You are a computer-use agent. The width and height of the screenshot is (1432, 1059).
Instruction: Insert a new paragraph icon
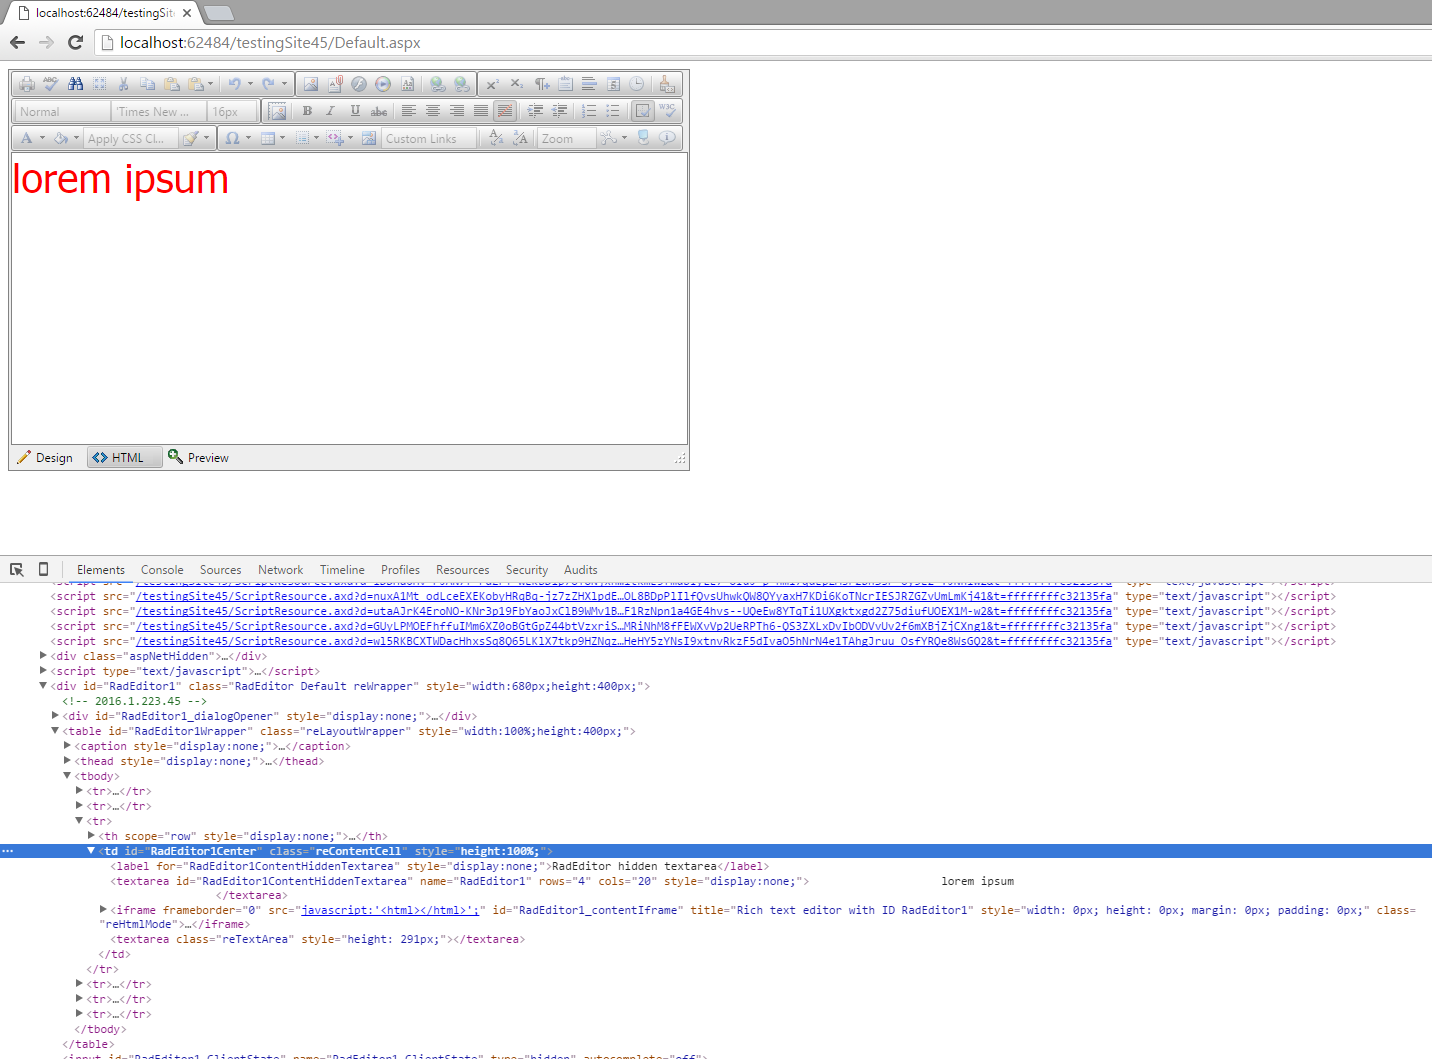pyautogui.click(x=542, y=84)
